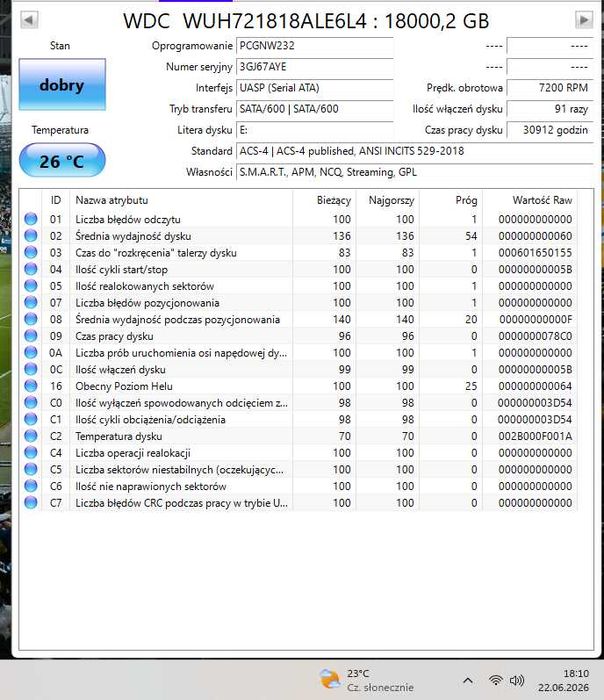
Task: Select status orb for attribute C0
Action: [x=31, y=403]
